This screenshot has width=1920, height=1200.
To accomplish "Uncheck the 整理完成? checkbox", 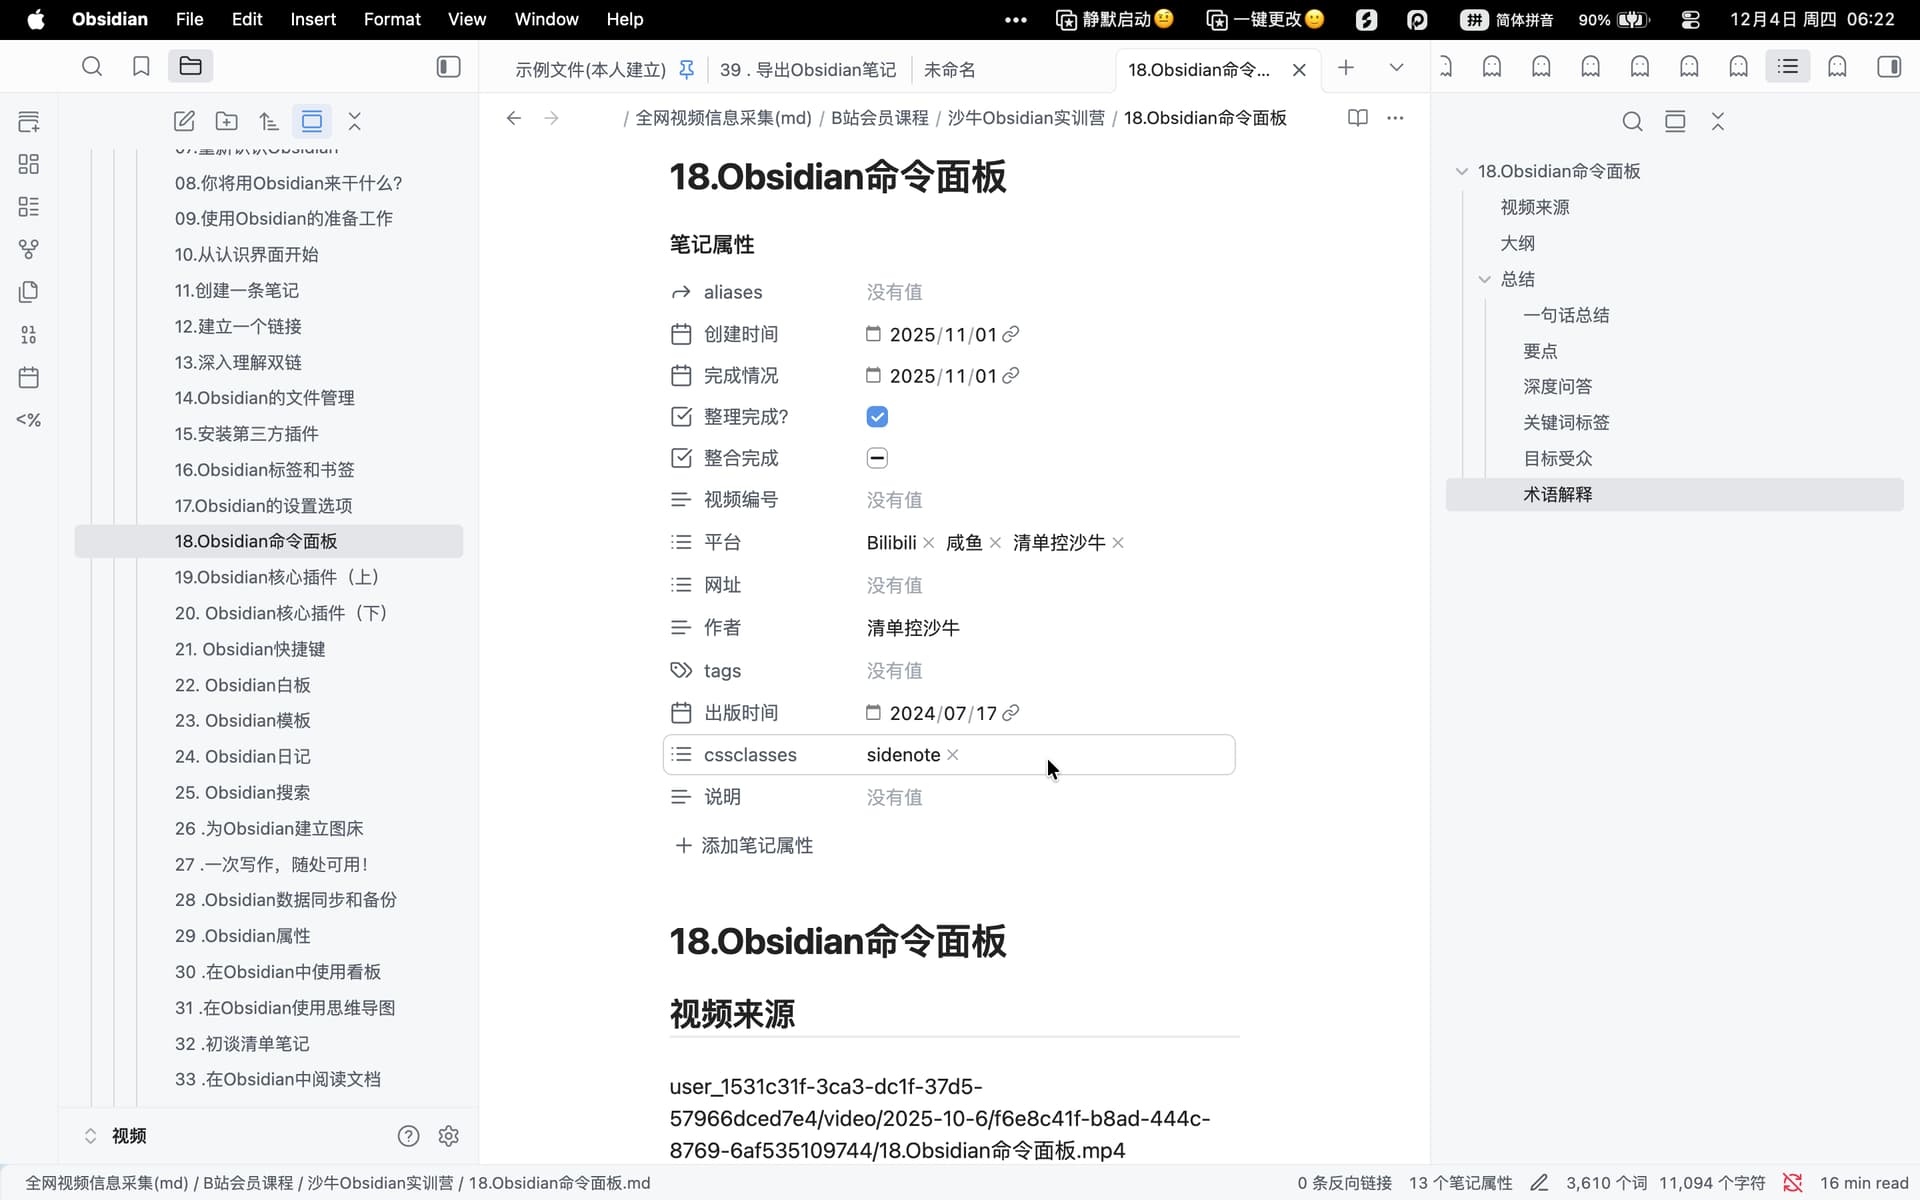I will (x=877, y=417).
